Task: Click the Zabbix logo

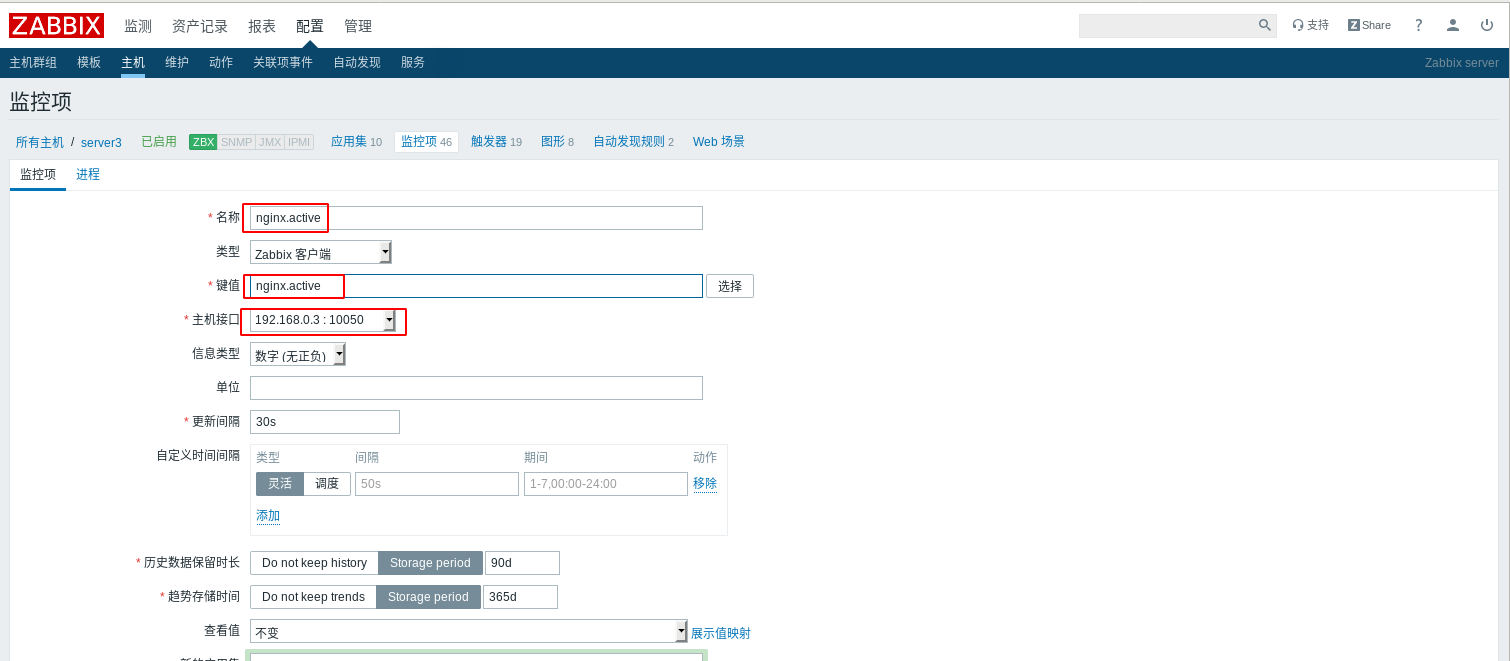Action: 57,26
